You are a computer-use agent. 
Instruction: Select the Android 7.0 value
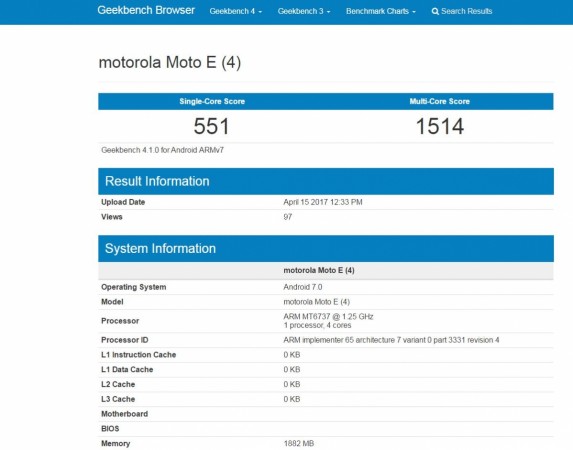tap(303, 287)
